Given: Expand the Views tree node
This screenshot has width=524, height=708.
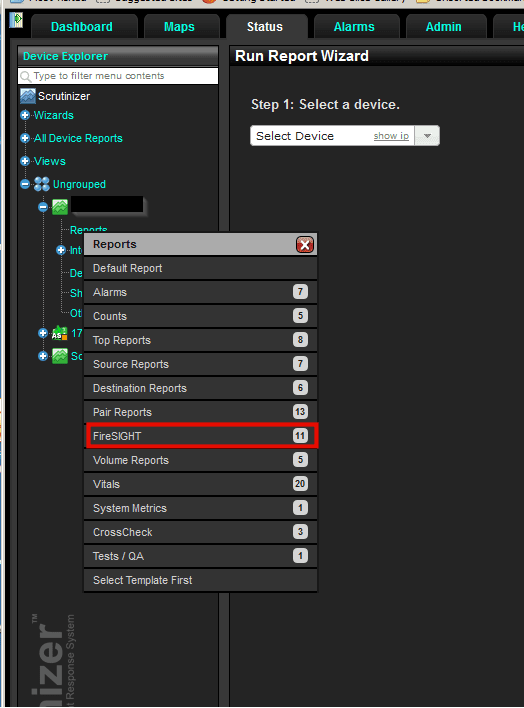Looking at the screenshot, I should (x=25, y=161).
